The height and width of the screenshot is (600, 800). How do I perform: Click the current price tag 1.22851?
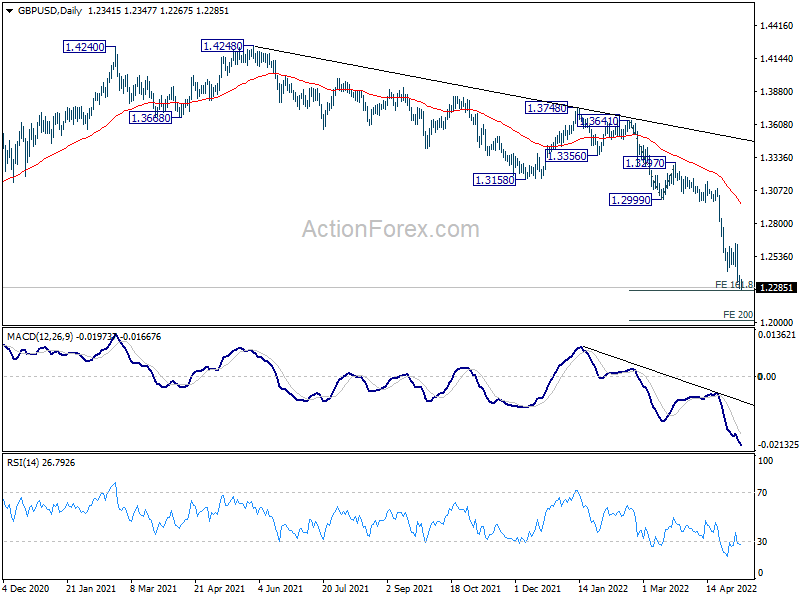[x=777, y=288]
